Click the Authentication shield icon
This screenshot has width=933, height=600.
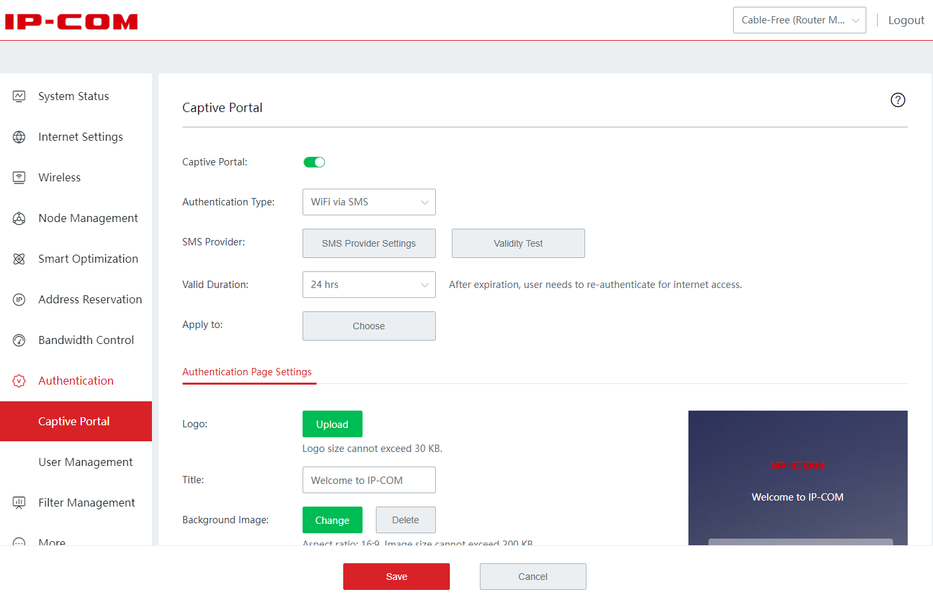tap(19, 381)
